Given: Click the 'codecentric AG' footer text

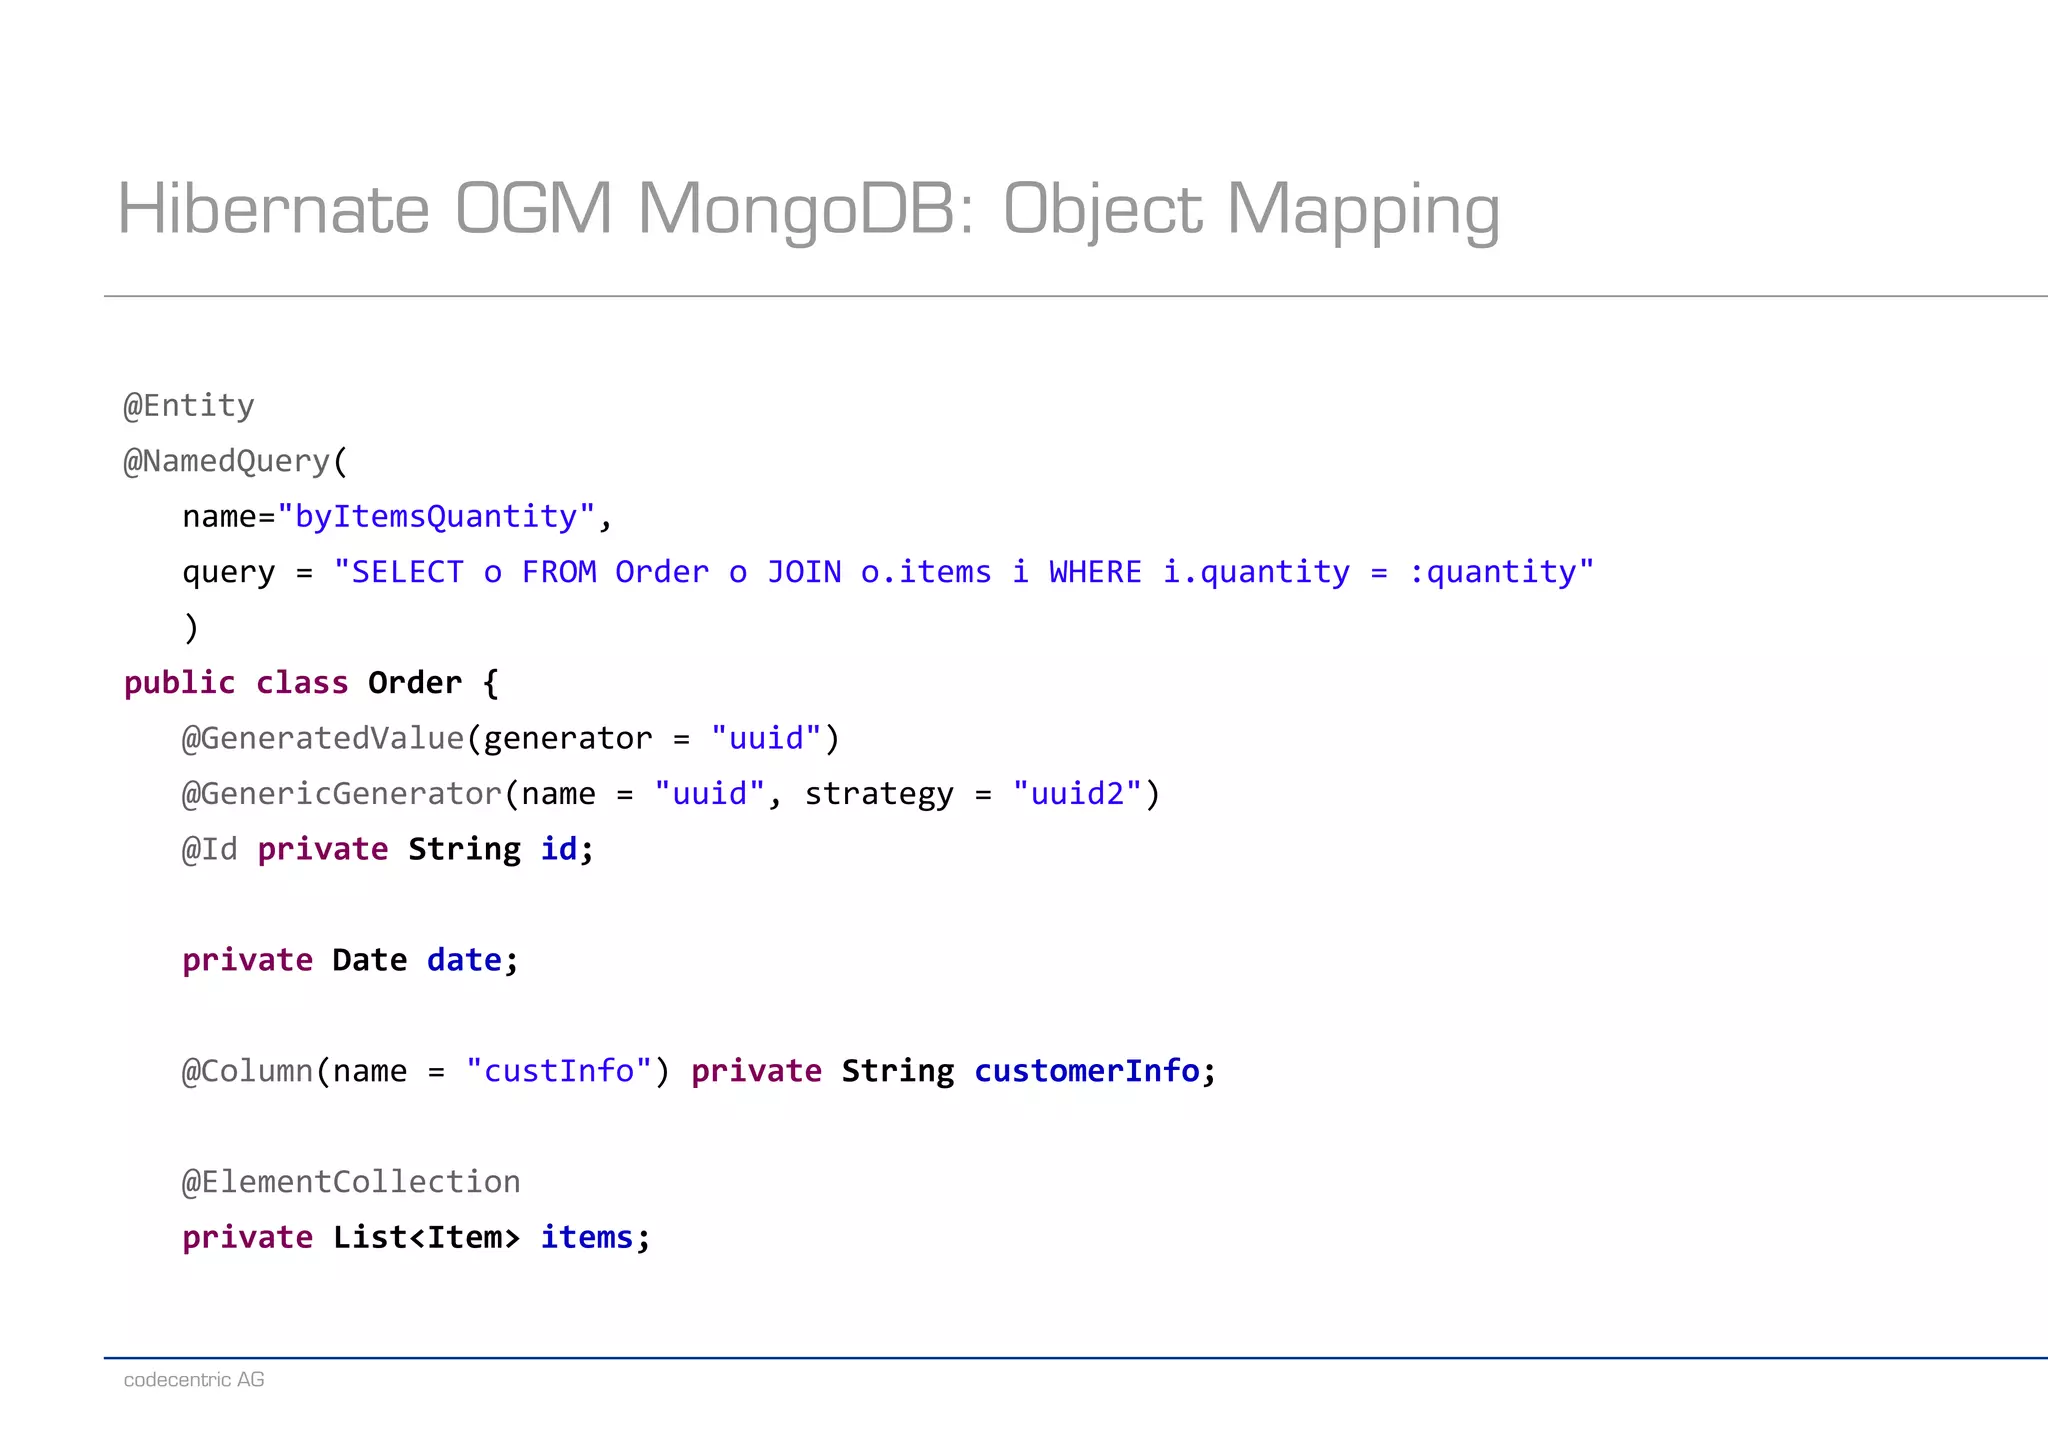Looking at the screenshot, I should click(194, 1380).
